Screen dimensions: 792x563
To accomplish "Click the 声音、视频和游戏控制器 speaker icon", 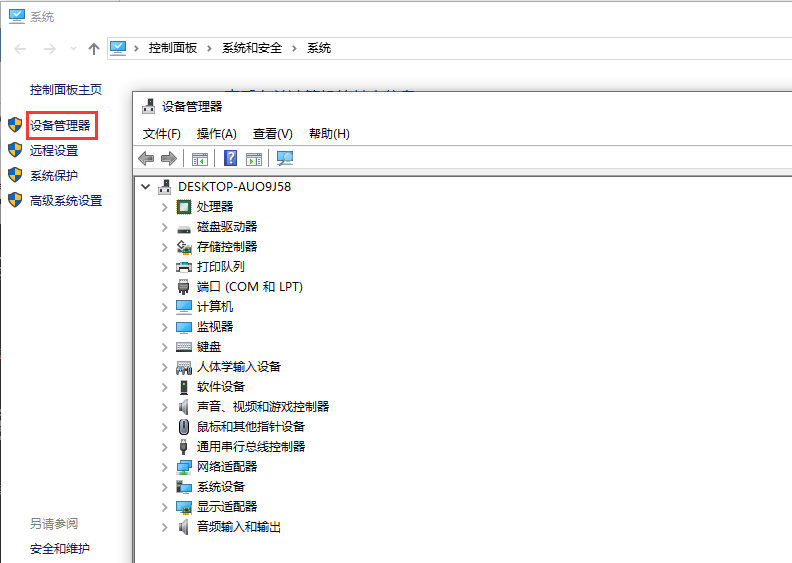I will tap(184, 407).
